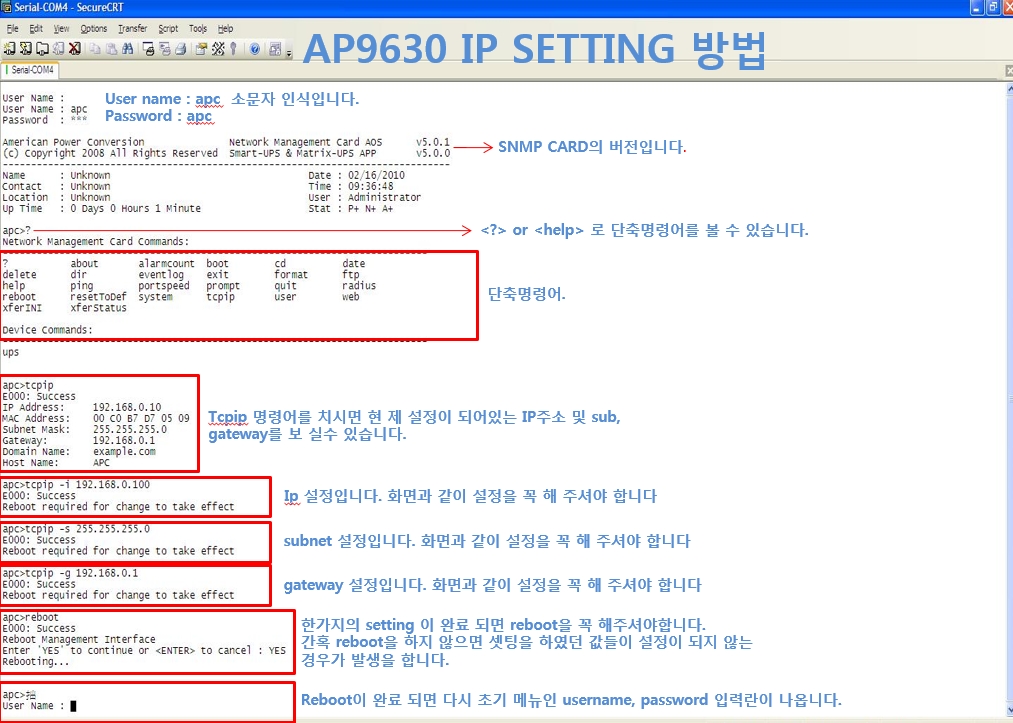
Task: Expand the toolbar overflow options arrow
Action: [x=289, y=52]
